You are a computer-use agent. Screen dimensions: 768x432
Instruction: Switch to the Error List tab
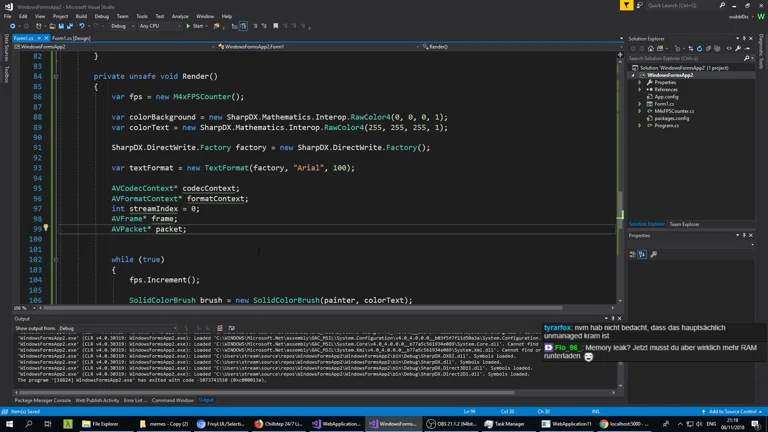click(135, 400)
